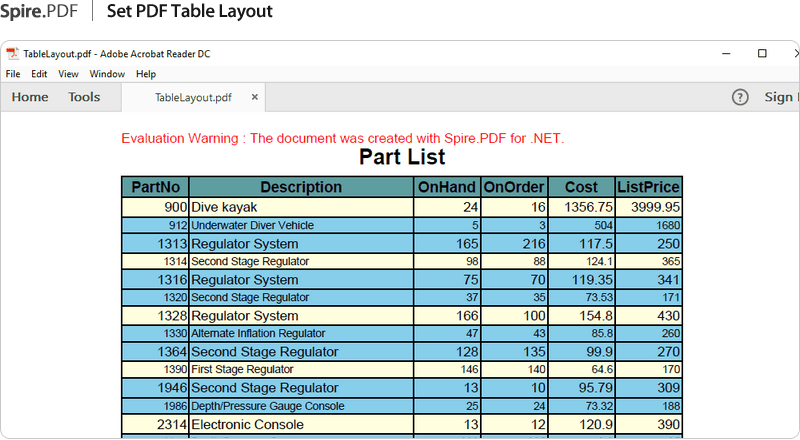Click the 119.35 cost value
800x440 pixels.
(x=592, y=280)
